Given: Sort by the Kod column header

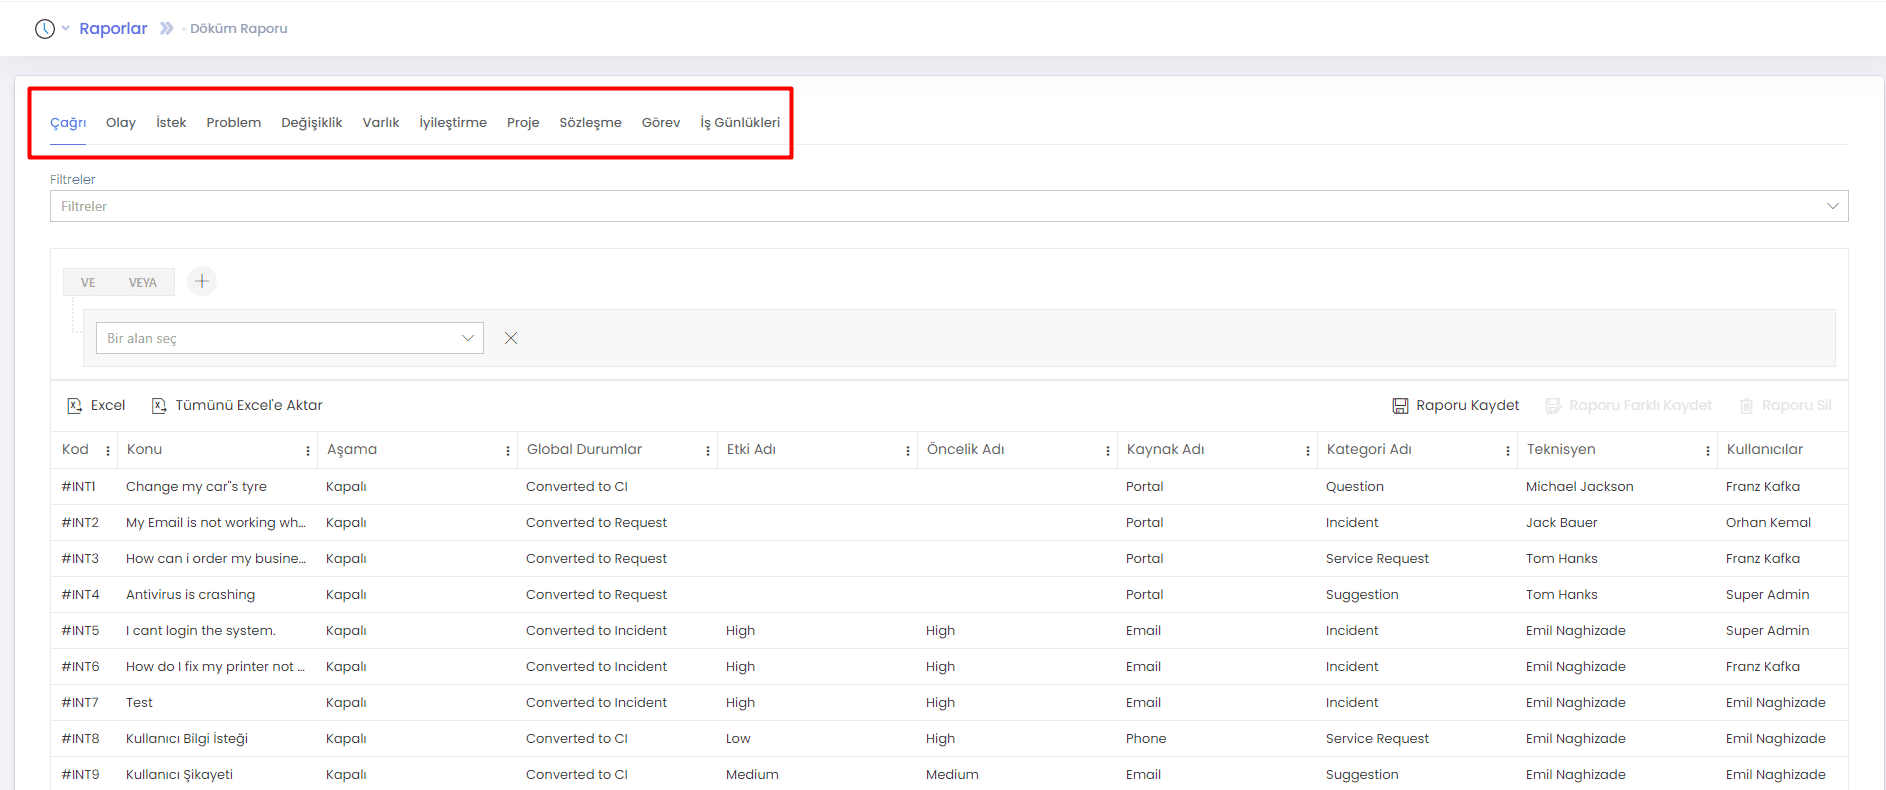Looking at the screenshot, I should pos(75,450).
